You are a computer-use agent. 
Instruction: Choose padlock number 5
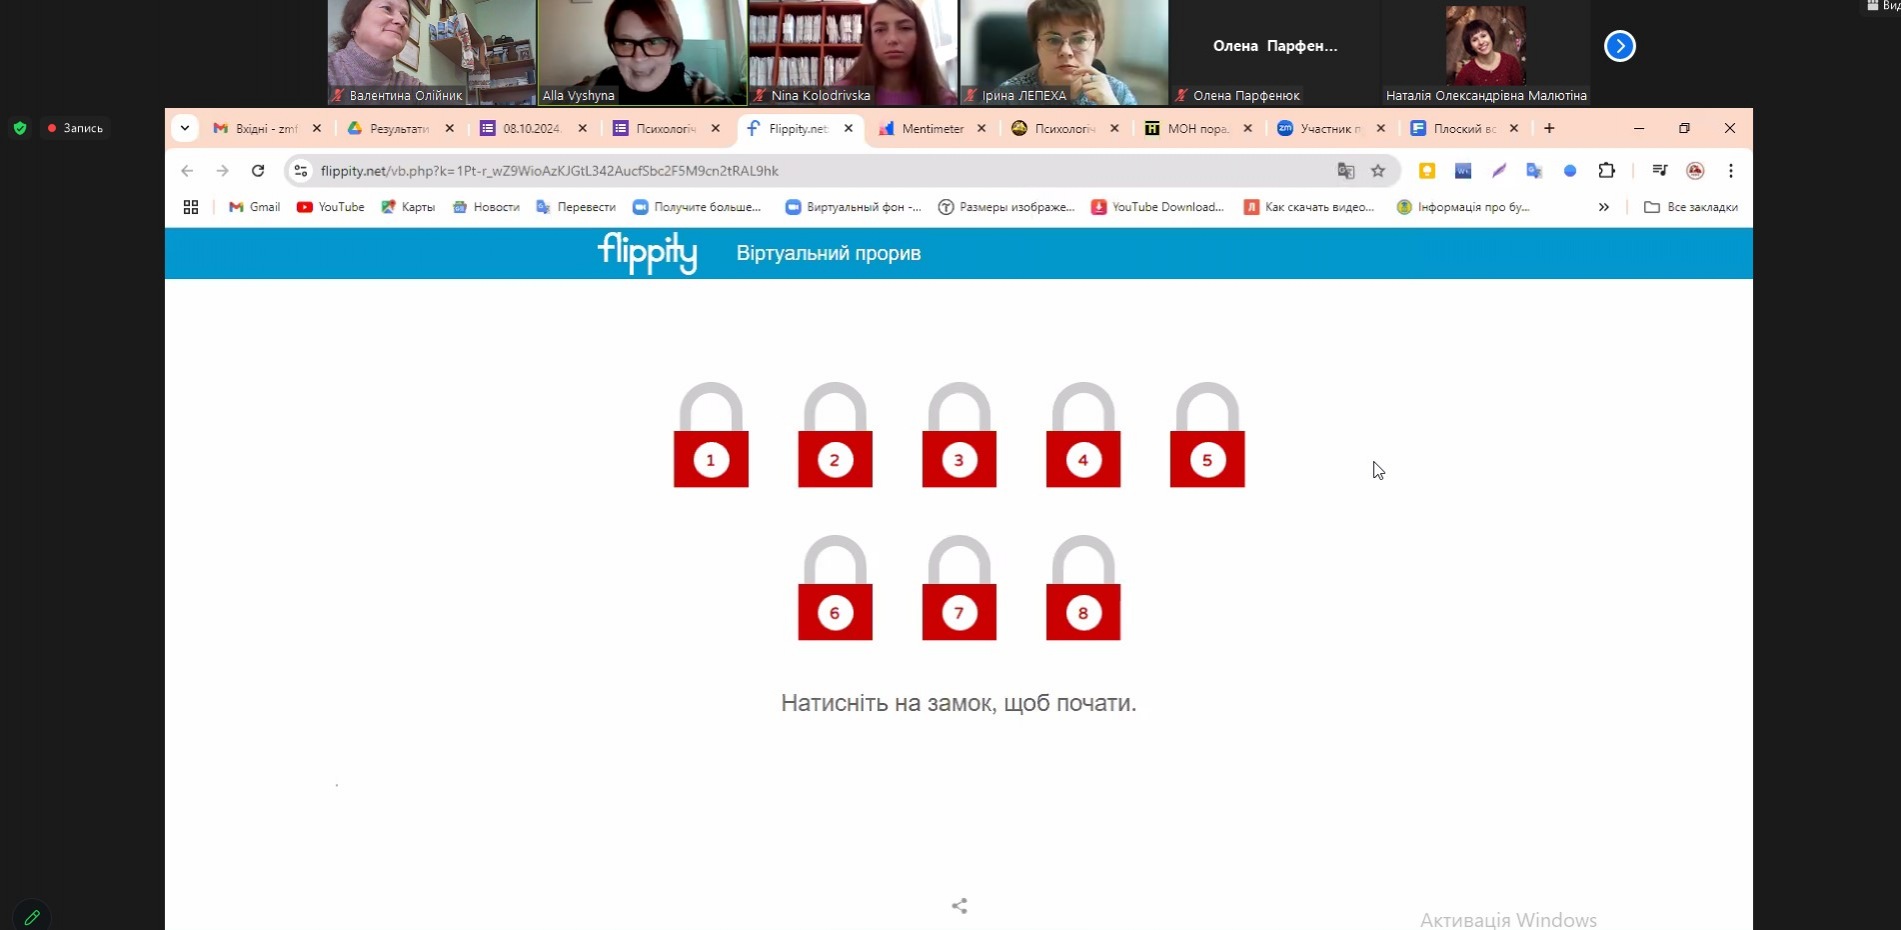(x=1207, y=435)
